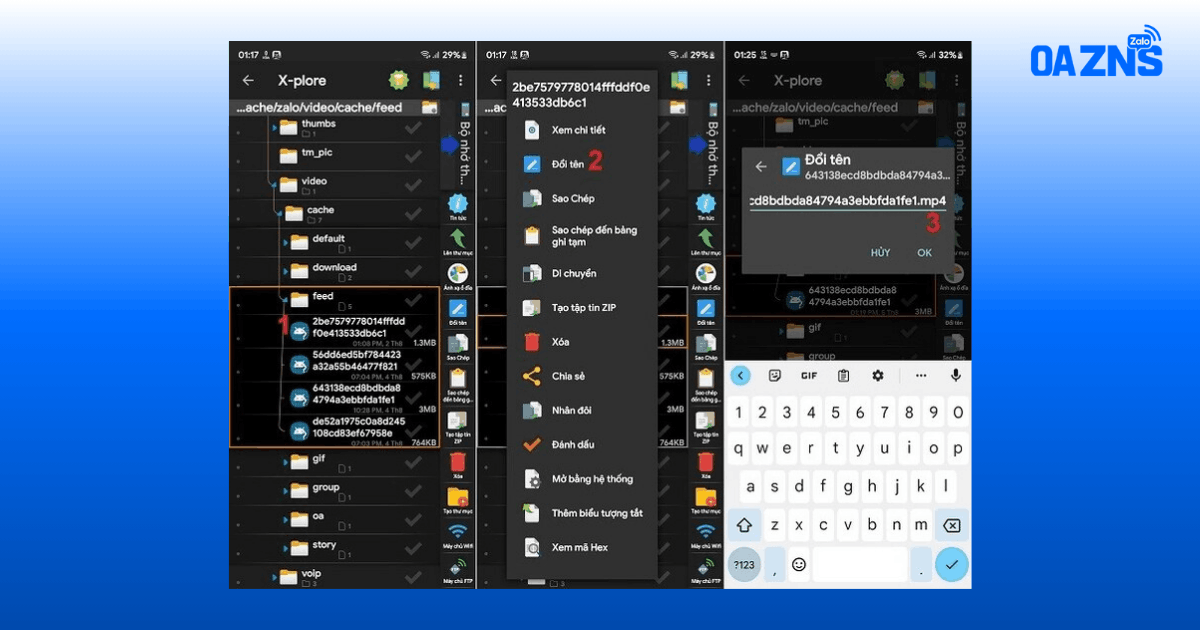Tap the Máy chủ FTP icon in left sidebar

point(458,566)
